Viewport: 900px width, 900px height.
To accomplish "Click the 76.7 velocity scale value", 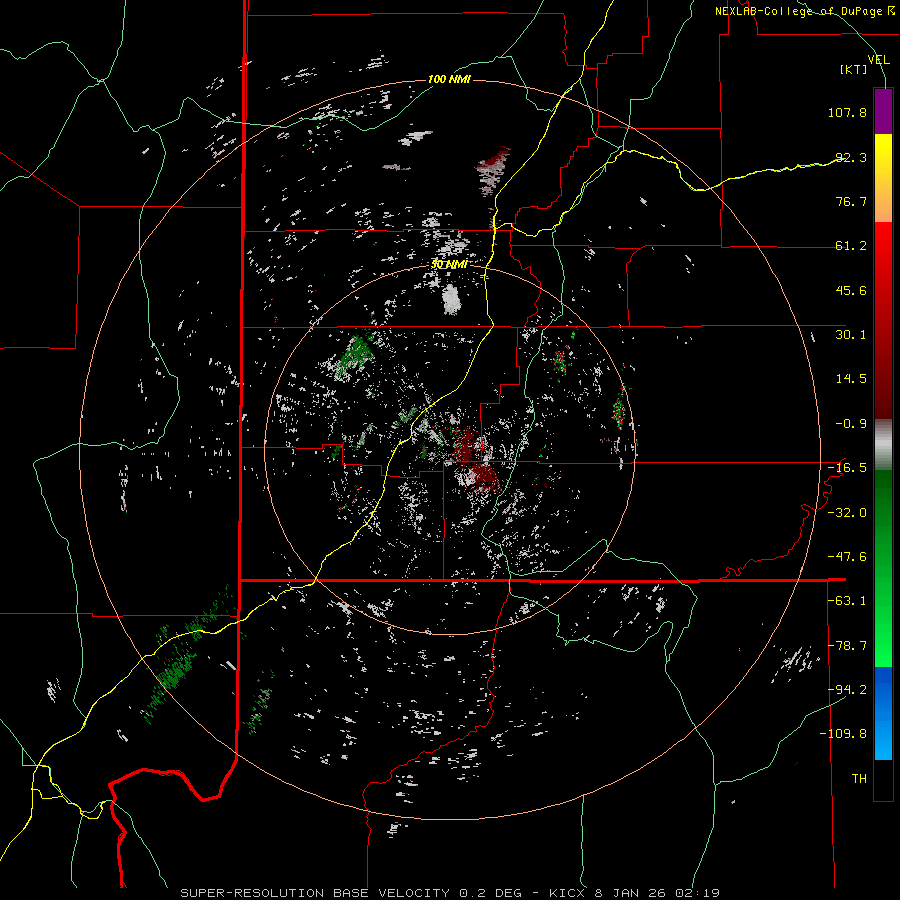I will [x=851, y=201].
